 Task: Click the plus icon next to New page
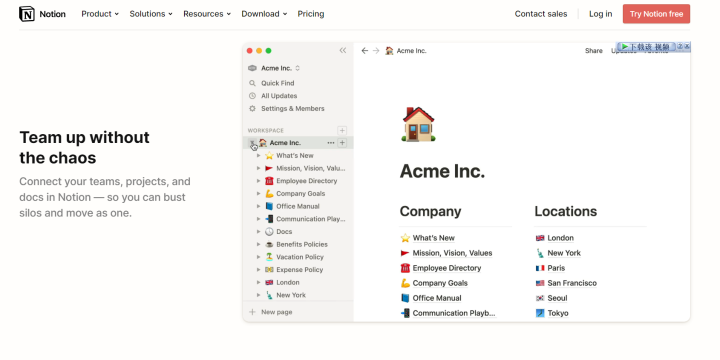pos(252,312)
